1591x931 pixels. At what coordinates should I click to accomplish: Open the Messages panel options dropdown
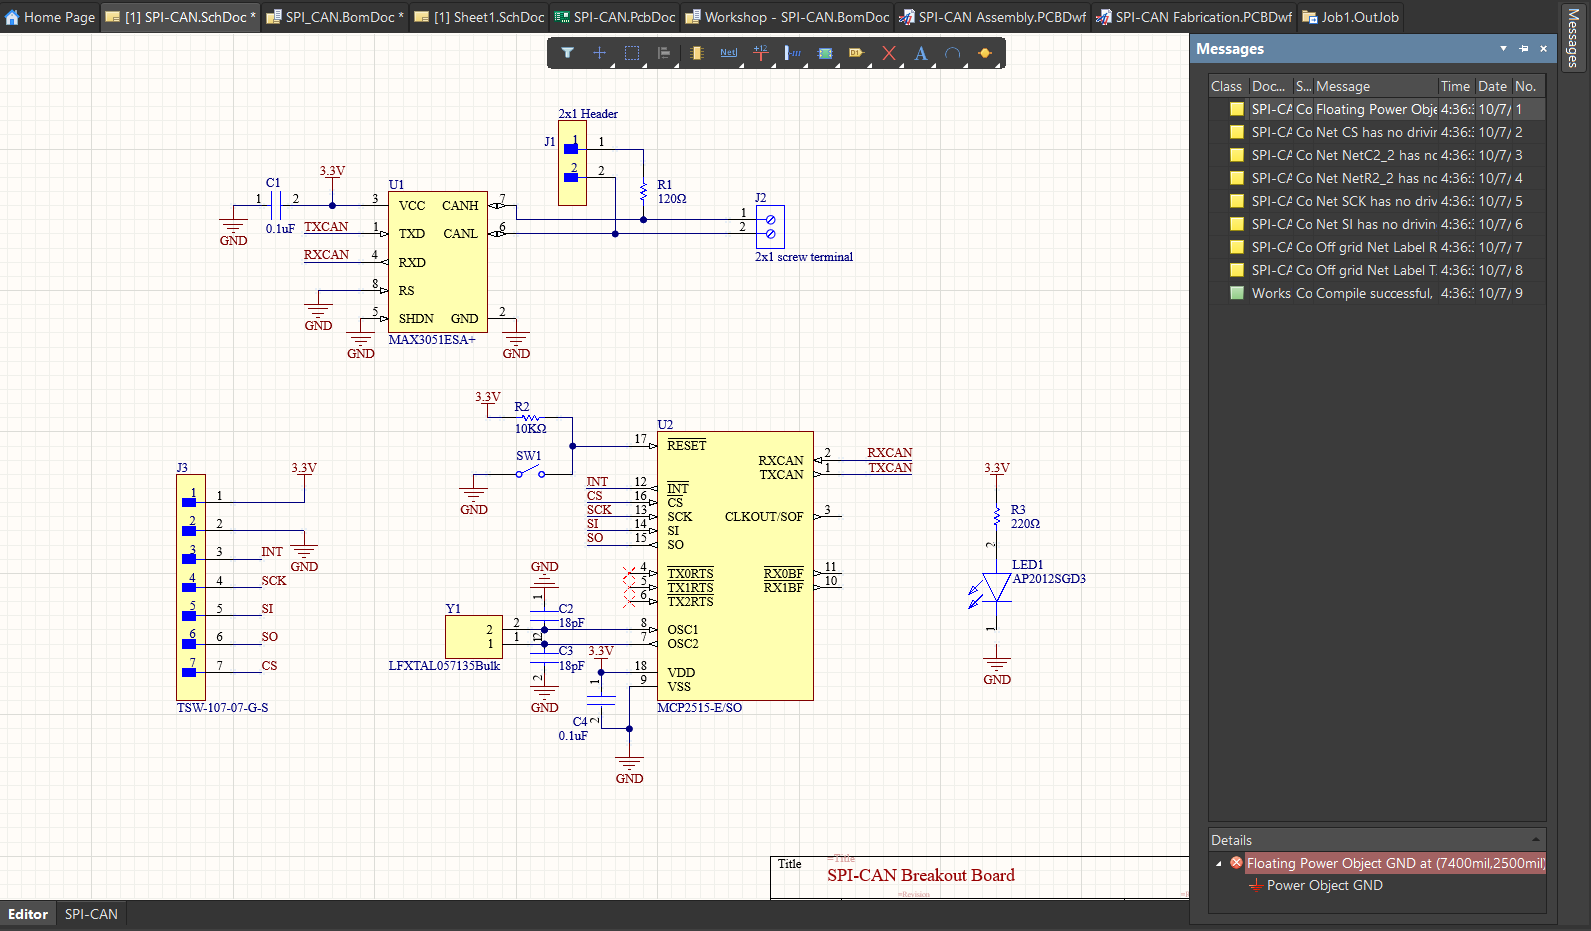1503,49
